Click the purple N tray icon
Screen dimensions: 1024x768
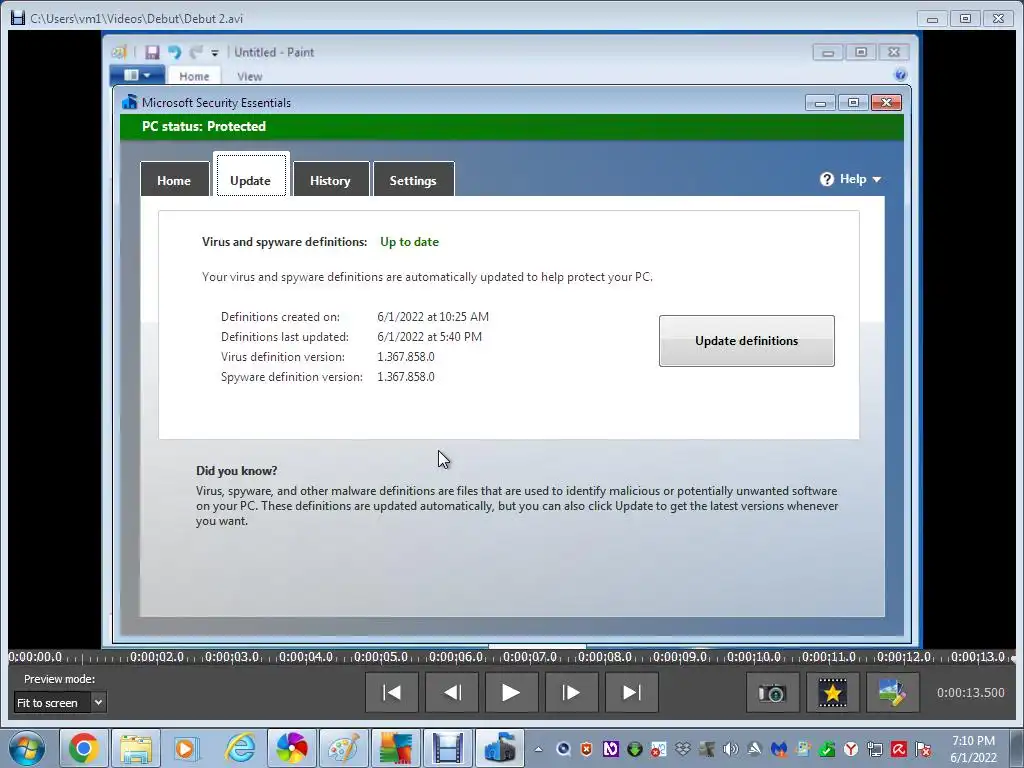tap(611, 749)
